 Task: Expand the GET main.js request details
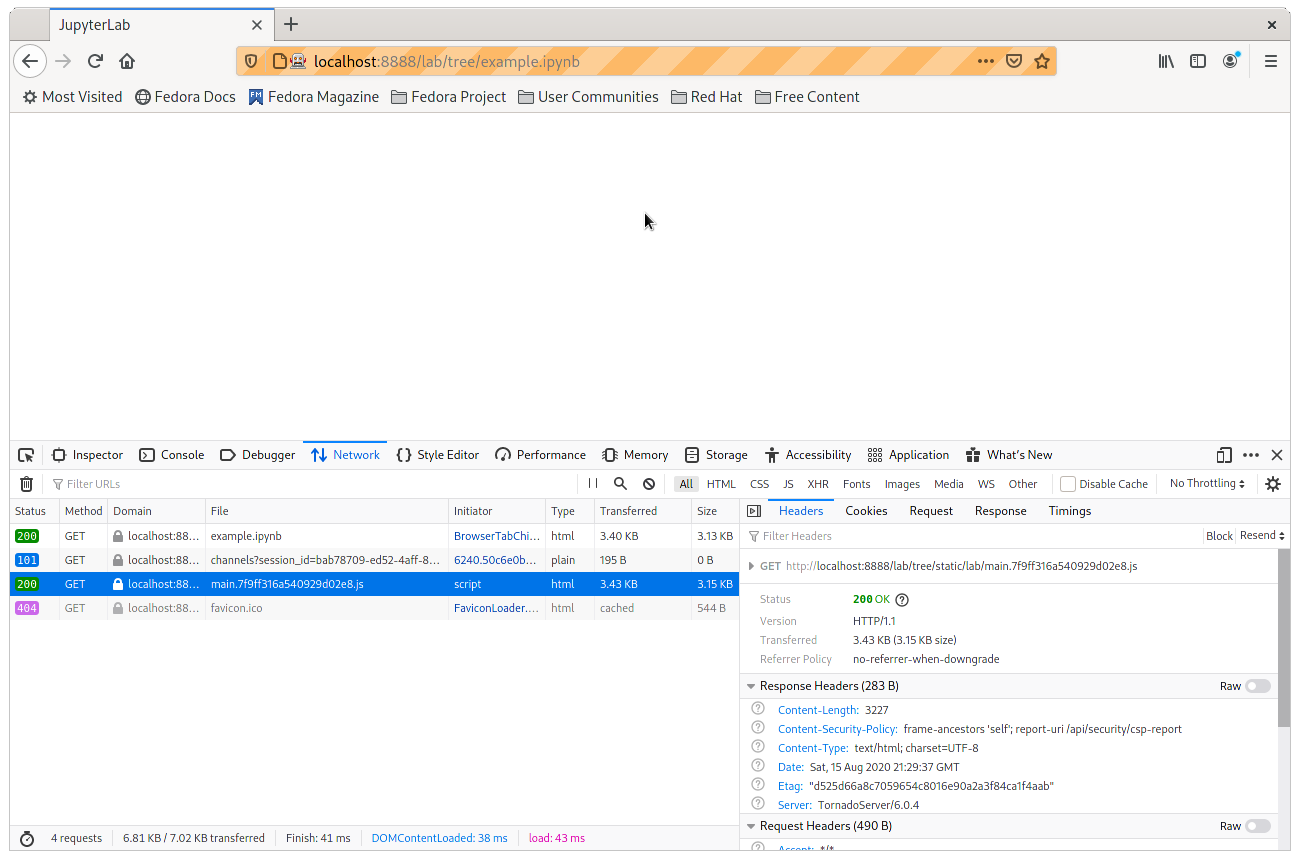click(752, 565)
